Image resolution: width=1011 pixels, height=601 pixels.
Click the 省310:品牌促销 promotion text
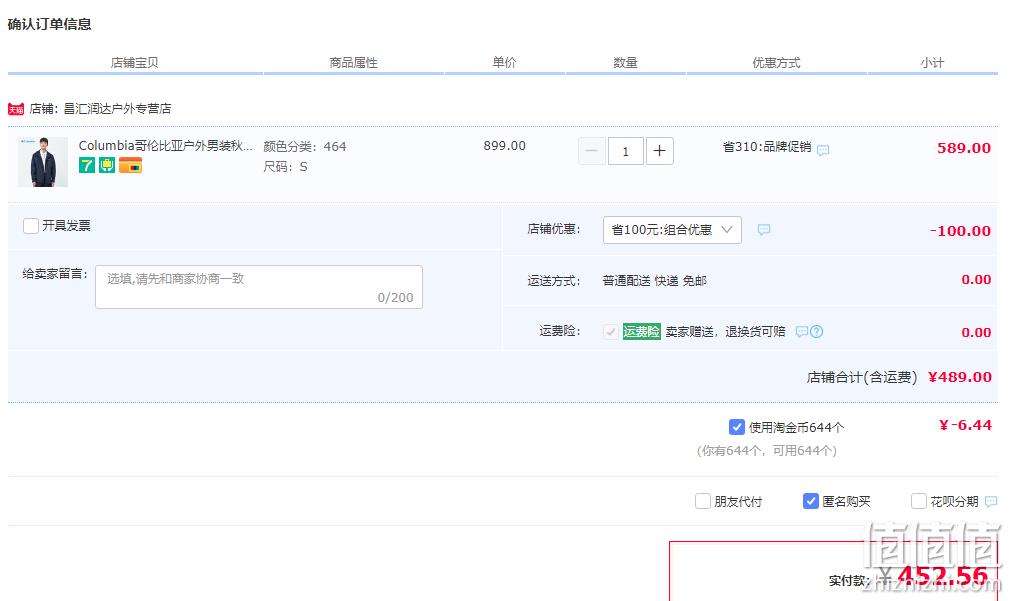point(767,147)
